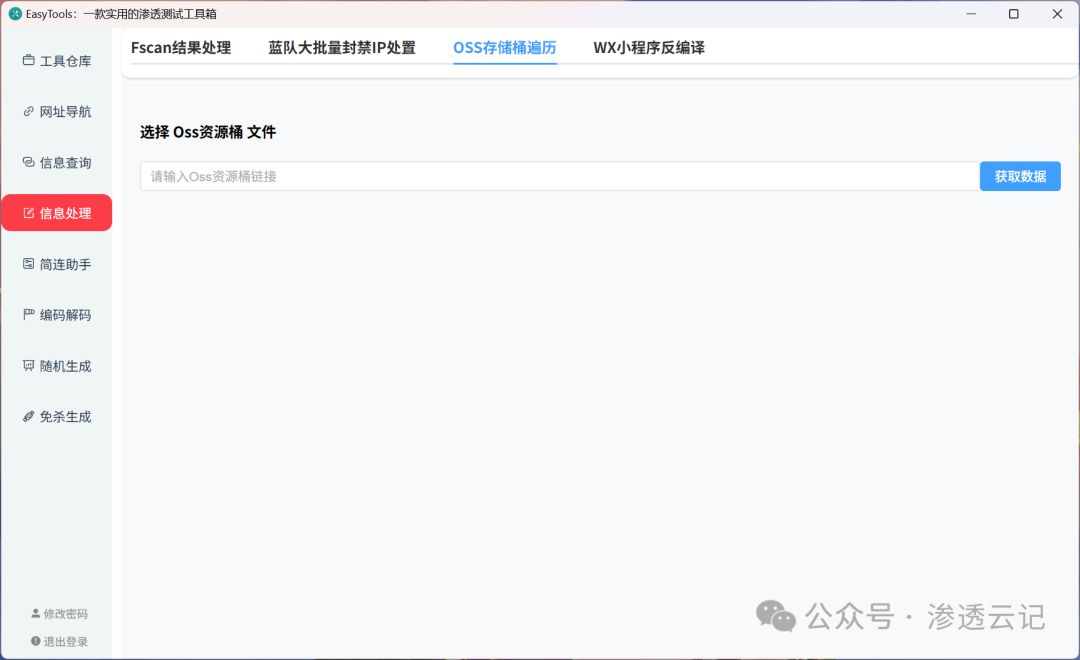Viewport: 1080px width, 660px height.
Task: Click the user icon beside 修改密码
Action: click(36, 613)
